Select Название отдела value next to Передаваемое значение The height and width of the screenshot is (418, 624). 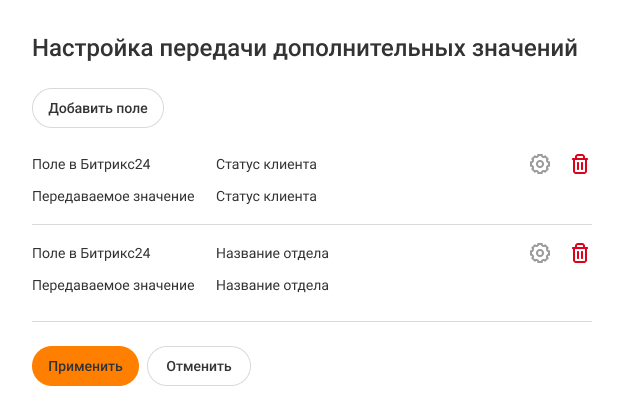click(x=272, y=285)
